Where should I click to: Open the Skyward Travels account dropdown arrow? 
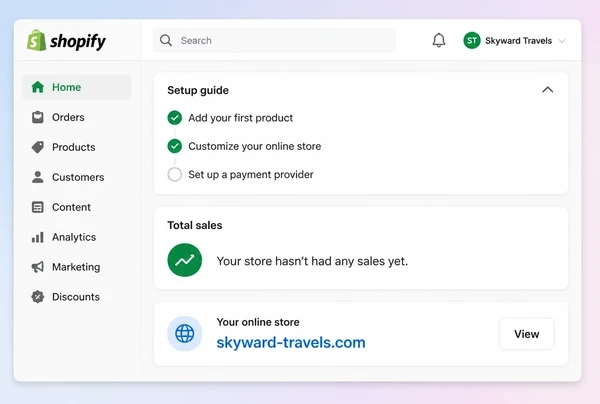click(562, 41)
